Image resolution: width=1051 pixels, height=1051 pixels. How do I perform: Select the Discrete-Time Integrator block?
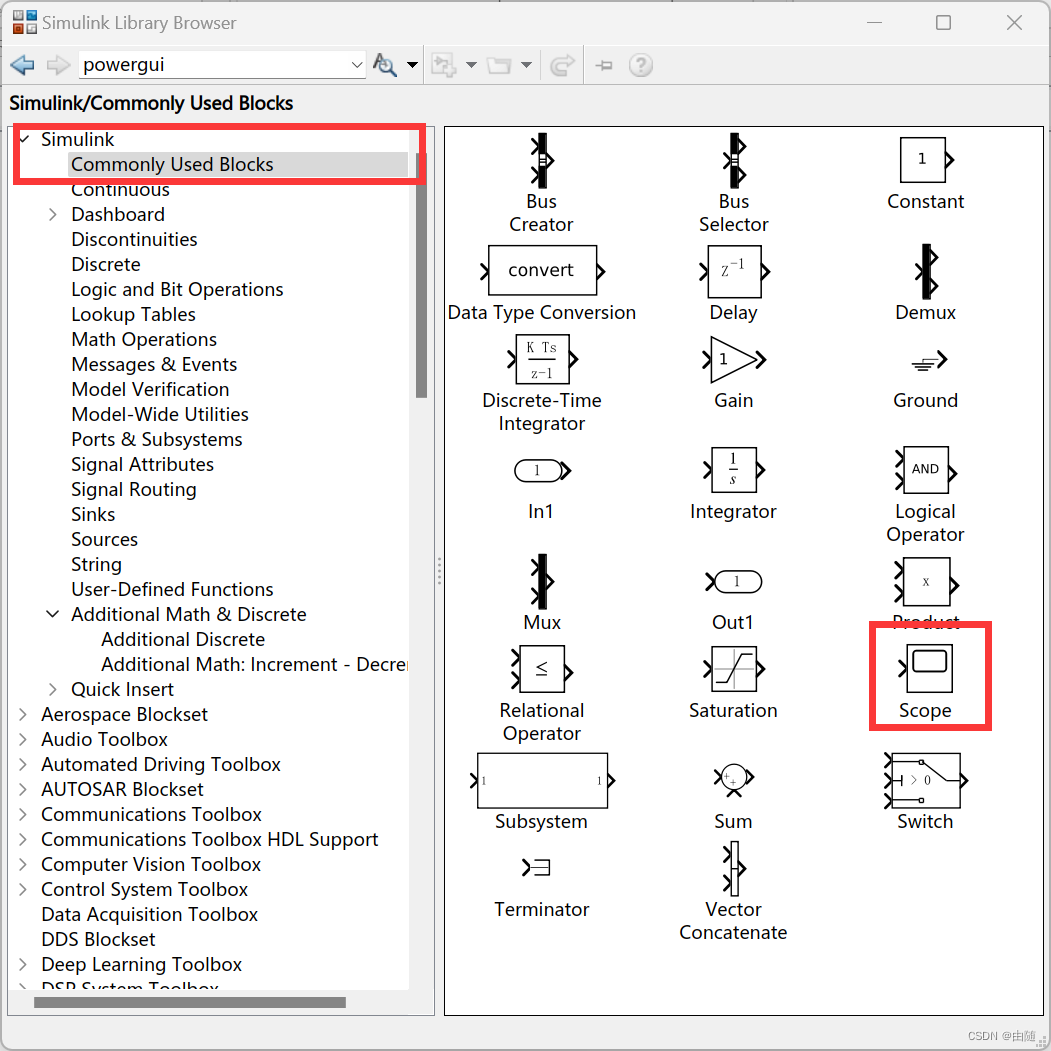tap(542, 359)
